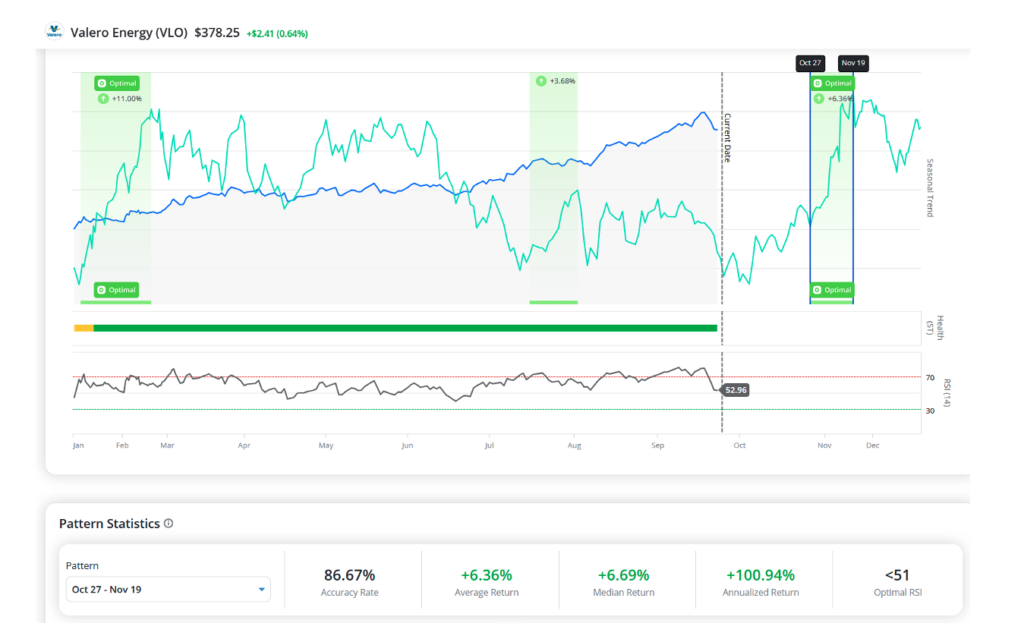Click the top Optimal badge in November
1024x642 pixels.
point(833,83)
